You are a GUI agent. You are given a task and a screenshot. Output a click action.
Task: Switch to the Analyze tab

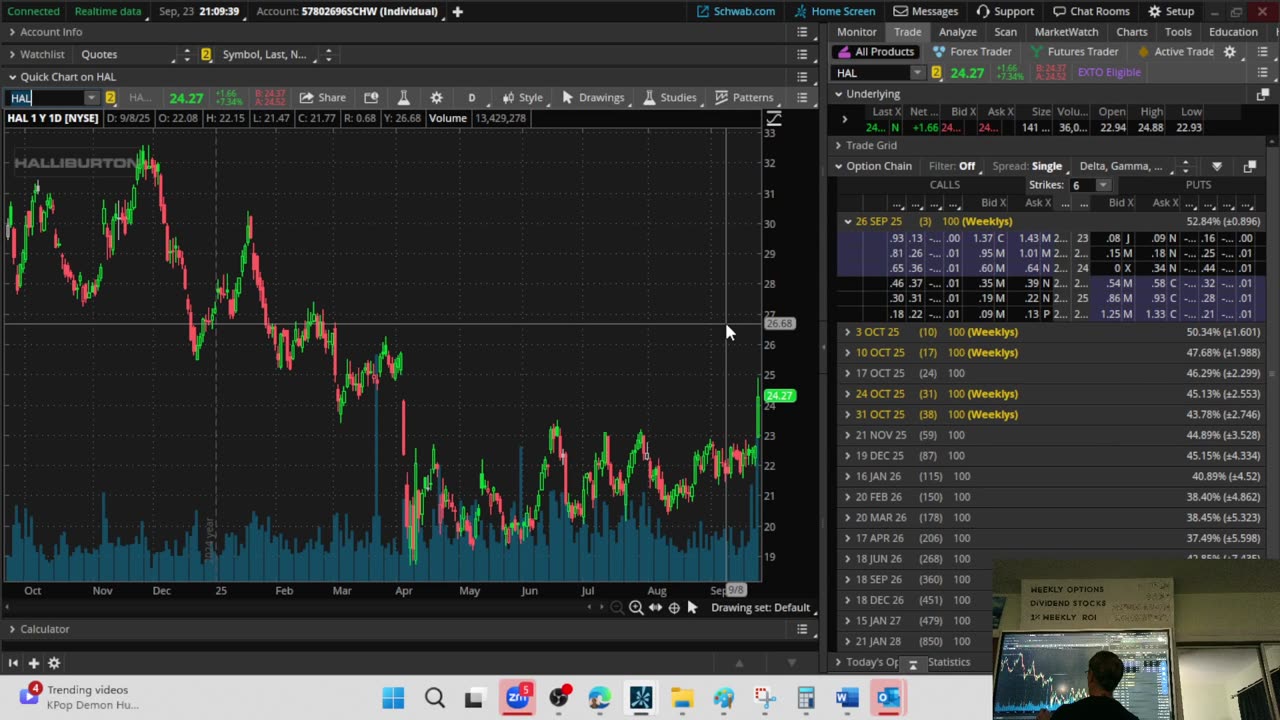pos(957,32)
